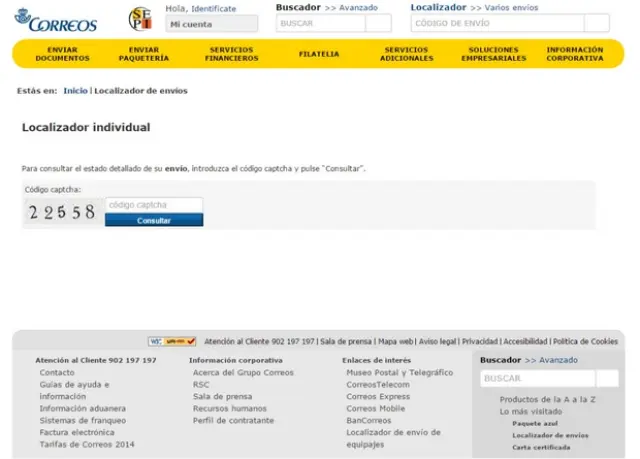Click the W3C accessibility badge

click(x=172, y=341)
